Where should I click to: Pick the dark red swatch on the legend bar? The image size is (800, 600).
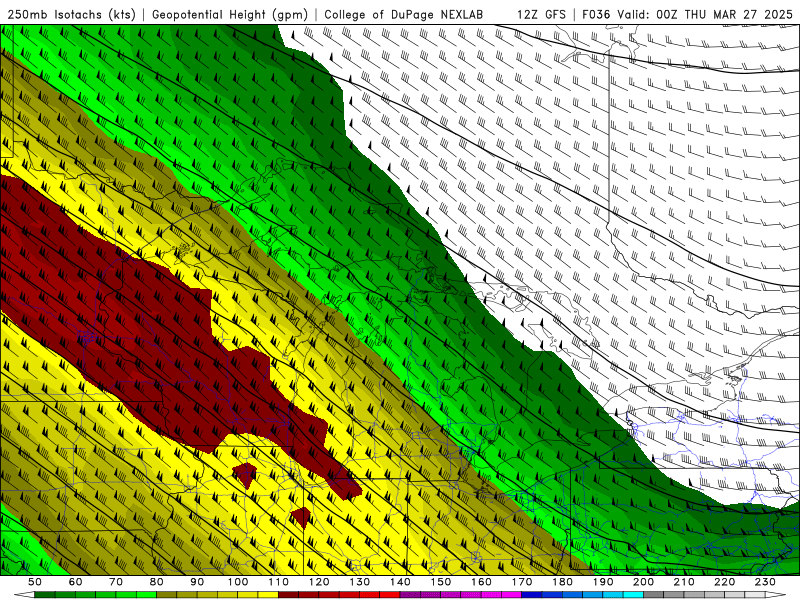pyautogui.click(x=288, y=595)
